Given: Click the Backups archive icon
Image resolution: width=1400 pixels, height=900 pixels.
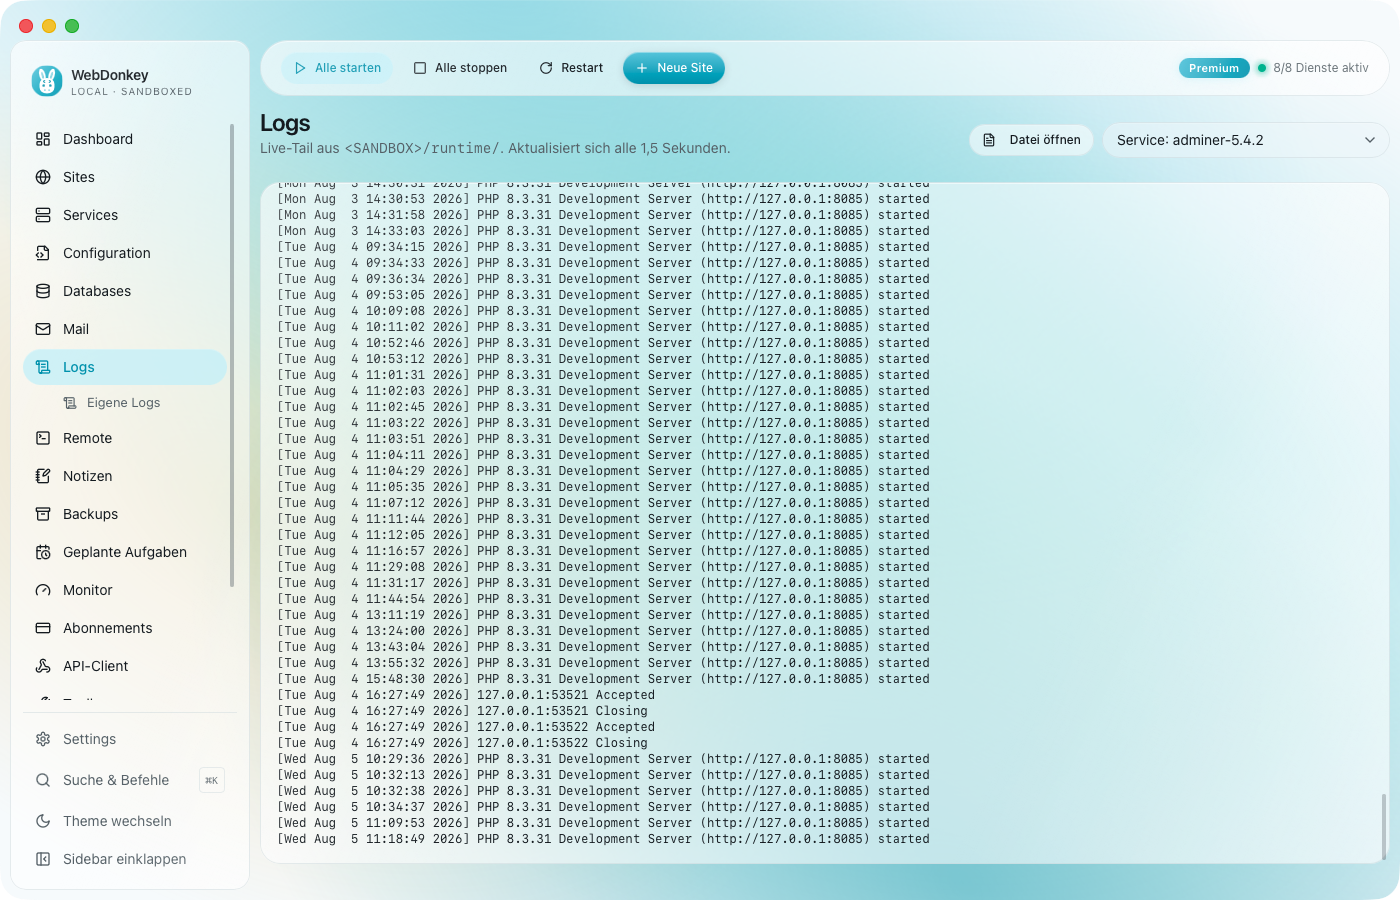Looking at the screenshot, I should (43, 514).
